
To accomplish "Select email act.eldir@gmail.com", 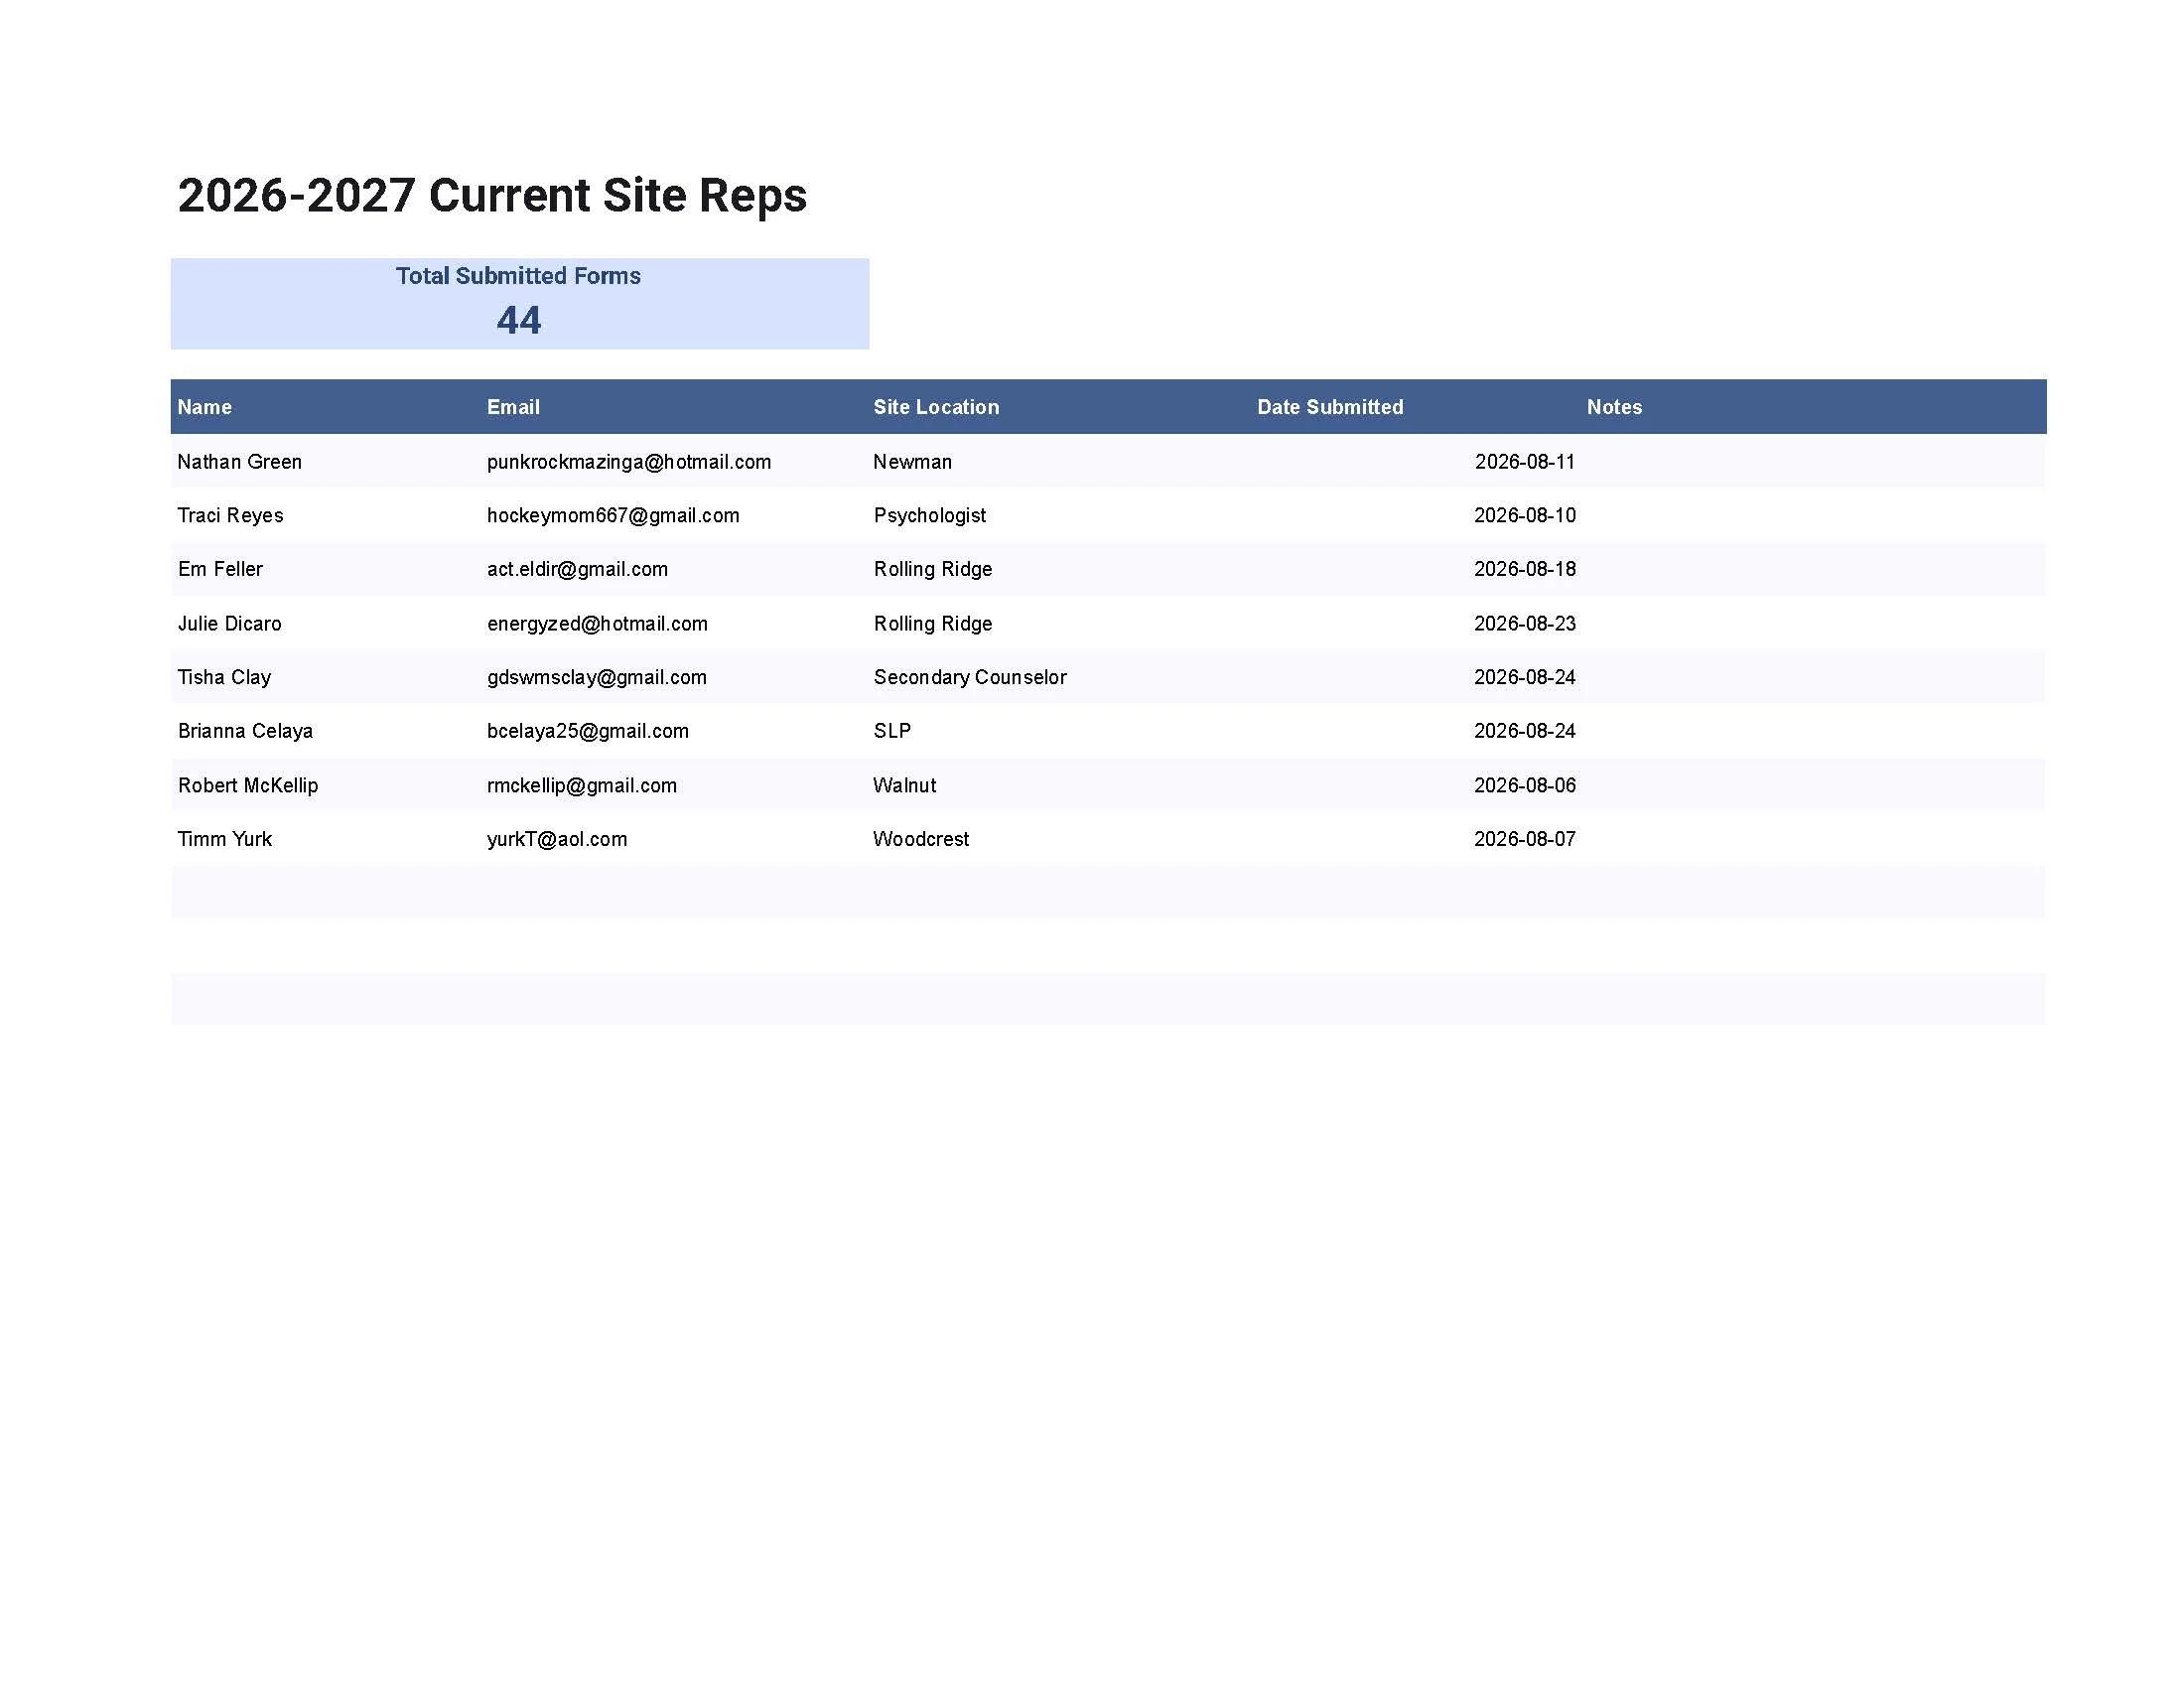I will 577,569.
